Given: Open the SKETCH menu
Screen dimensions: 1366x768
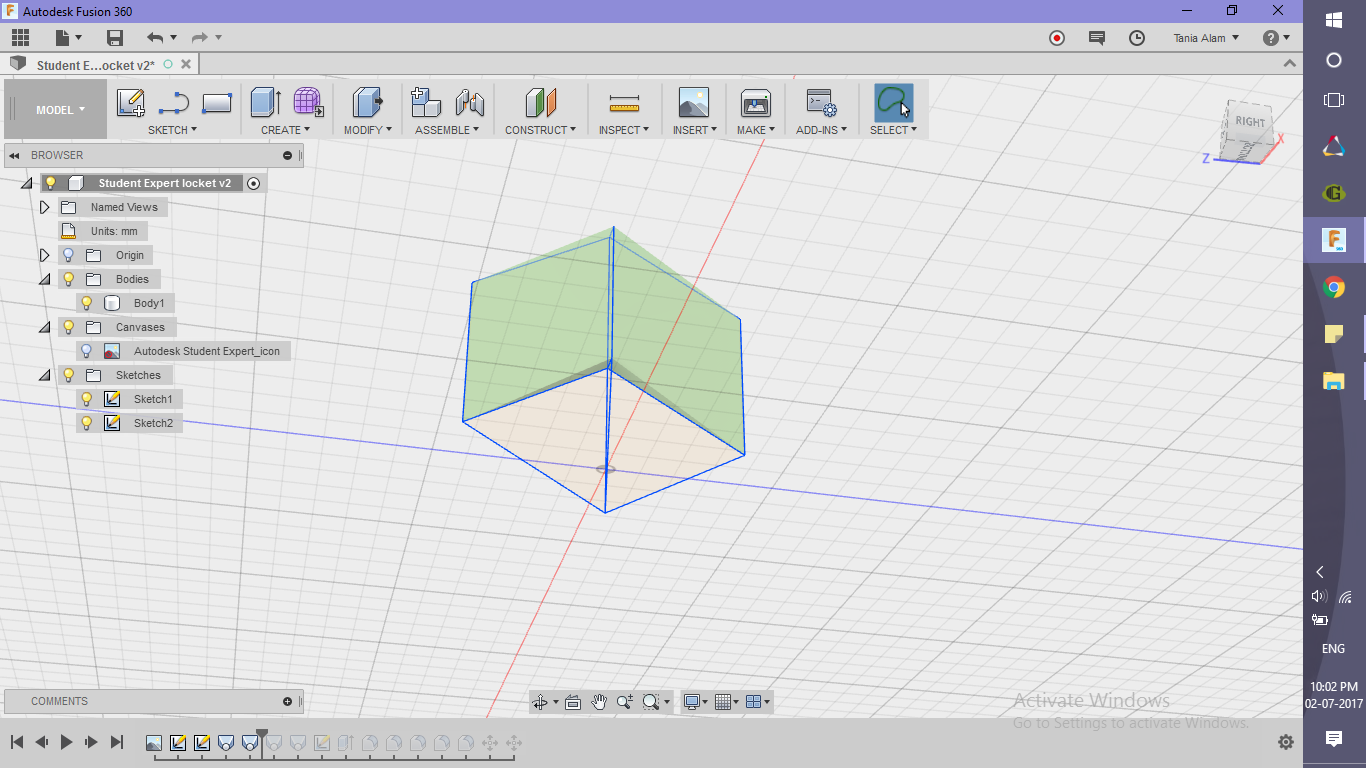Looking at the screenshot, I should 172,130.
